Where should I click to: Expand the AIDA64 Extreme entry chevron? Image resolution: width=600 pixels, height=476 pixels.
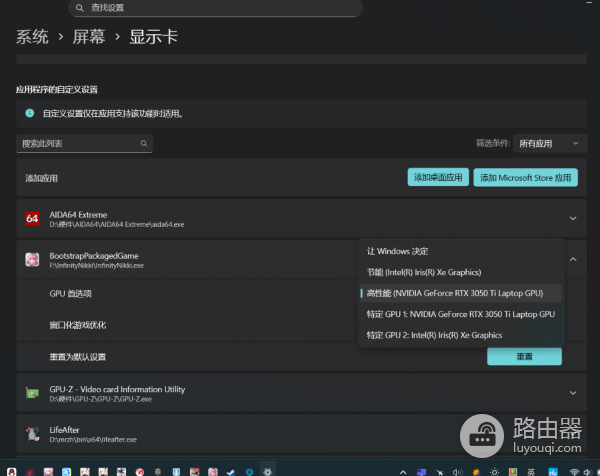pos(573,218)
